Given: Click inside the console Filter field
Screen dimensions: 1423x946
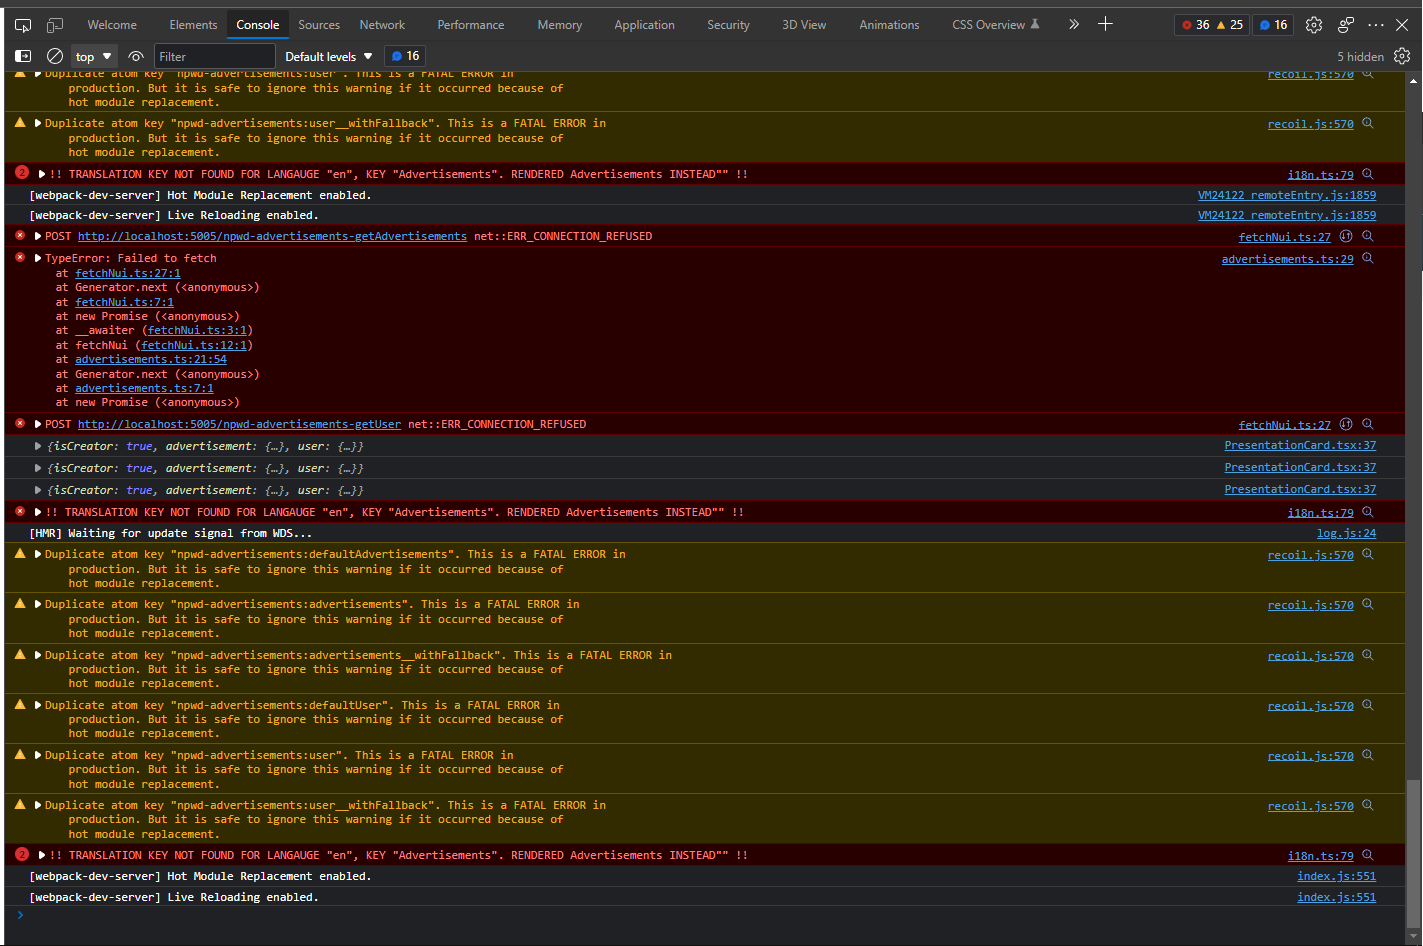Looking at the screenshot, I should tap(215, 56).
